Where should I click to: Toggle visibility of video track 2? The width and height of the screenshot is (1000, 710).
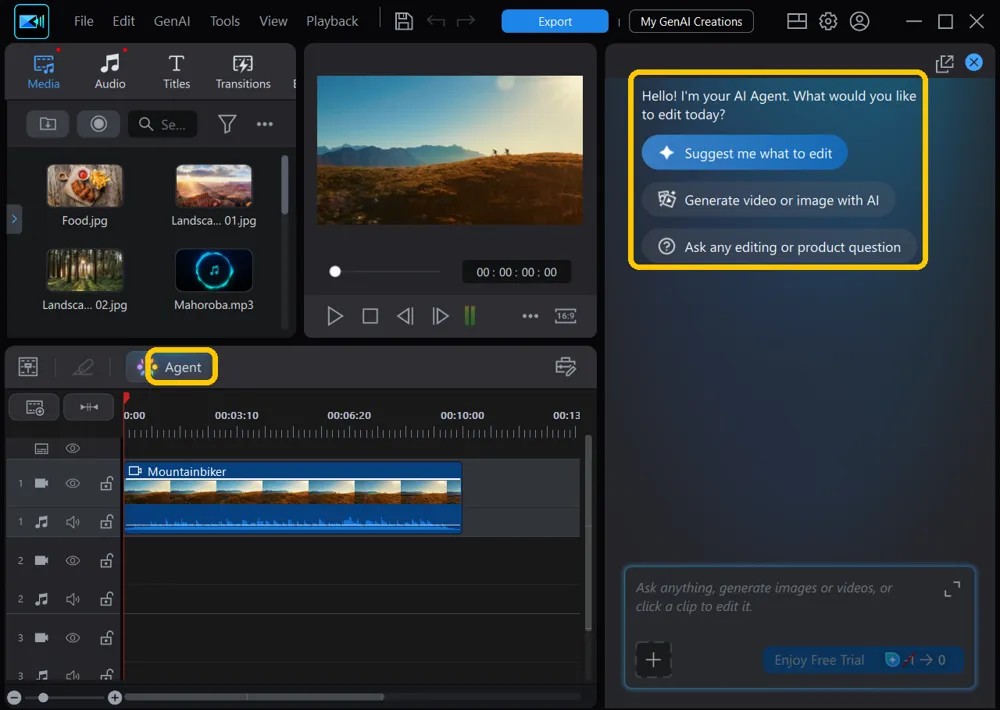pyautogui.click(x=73, y=561)
